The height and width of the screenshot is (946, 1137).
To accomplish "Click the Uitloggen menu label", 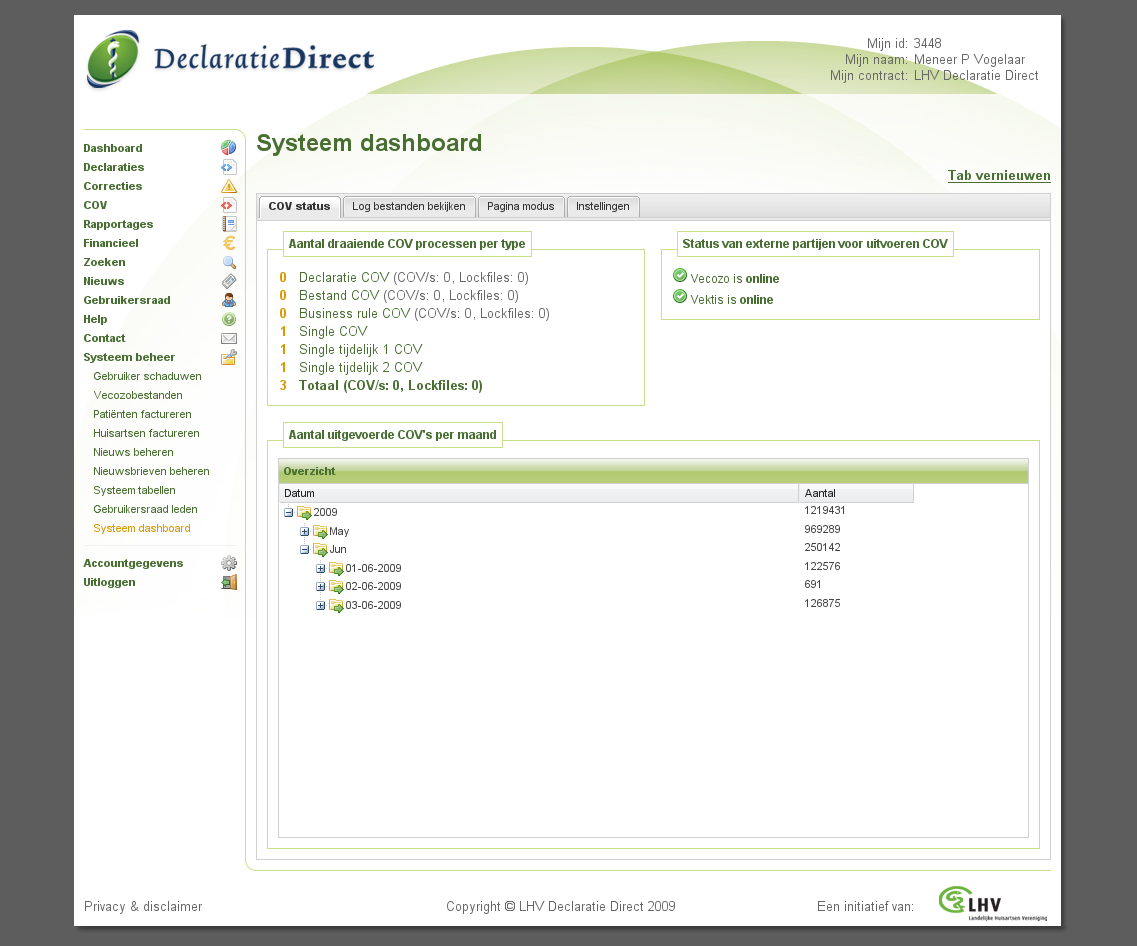I will (109, 582).
